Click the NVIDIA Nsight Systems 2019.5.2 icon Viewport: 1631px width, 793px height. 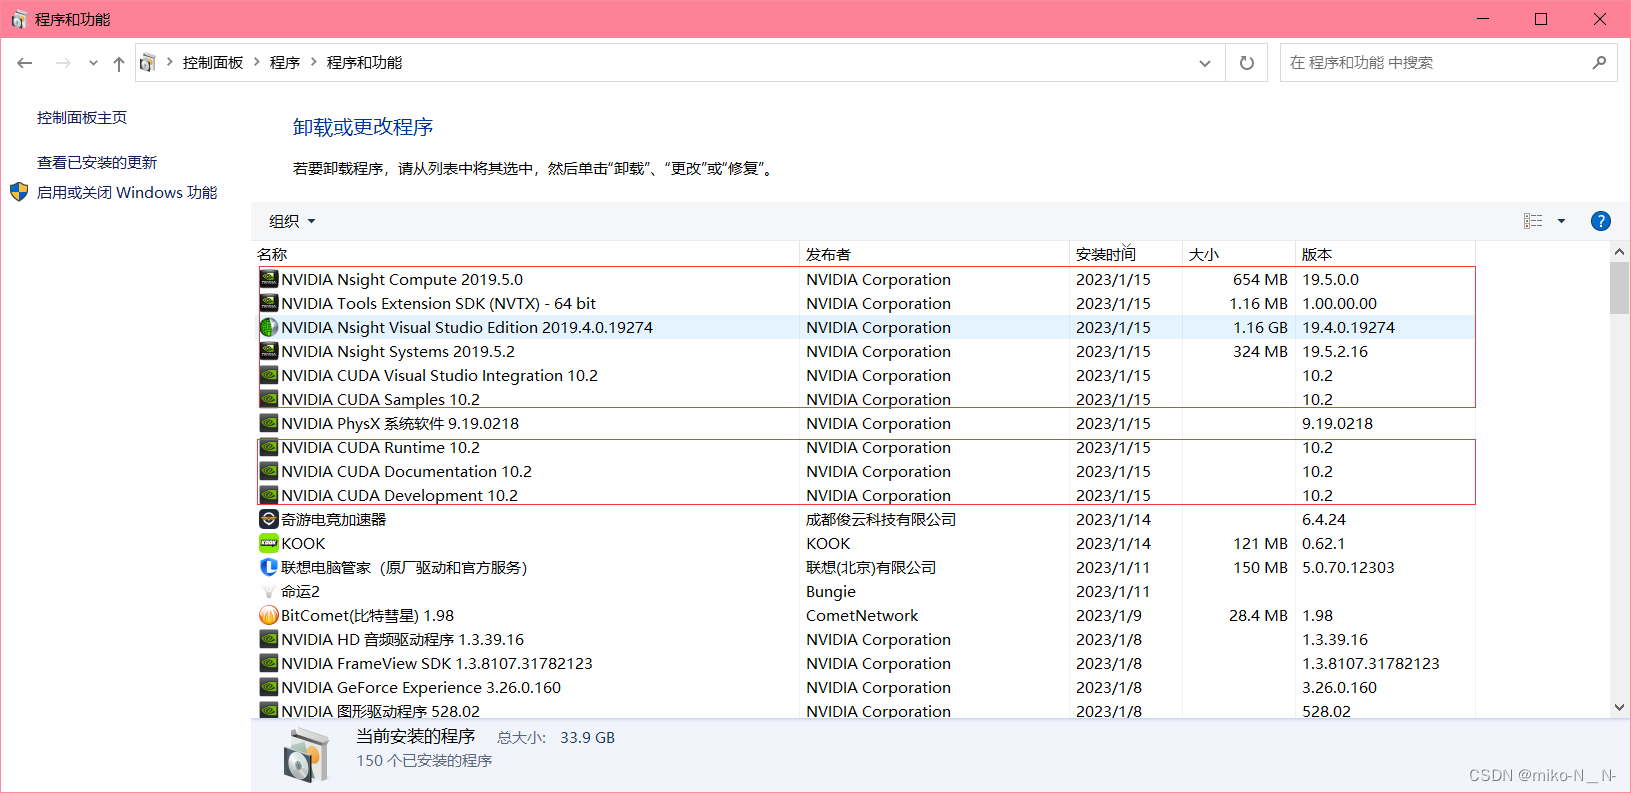coord(268,351)
